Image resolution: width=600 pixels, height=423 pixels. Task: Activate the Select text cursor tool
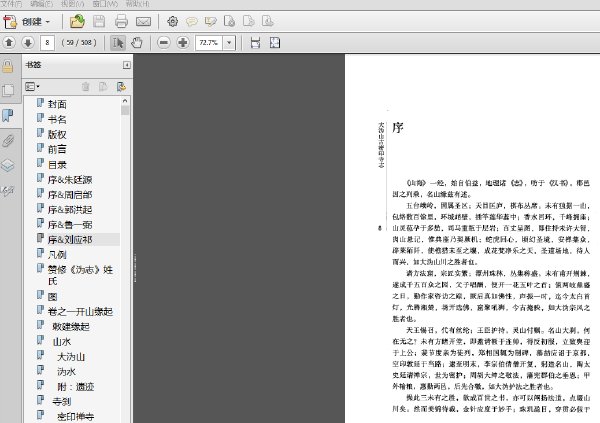click(118, 42)
